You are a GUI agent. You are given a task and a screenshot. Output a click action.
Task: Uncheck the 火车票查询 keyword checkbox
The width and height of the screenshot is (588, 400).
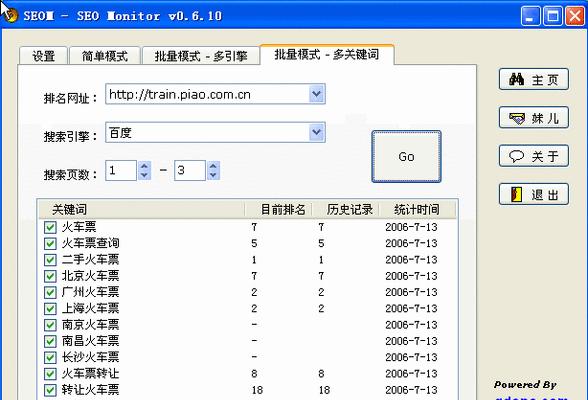pyautogui.click(x=50, y=243)
